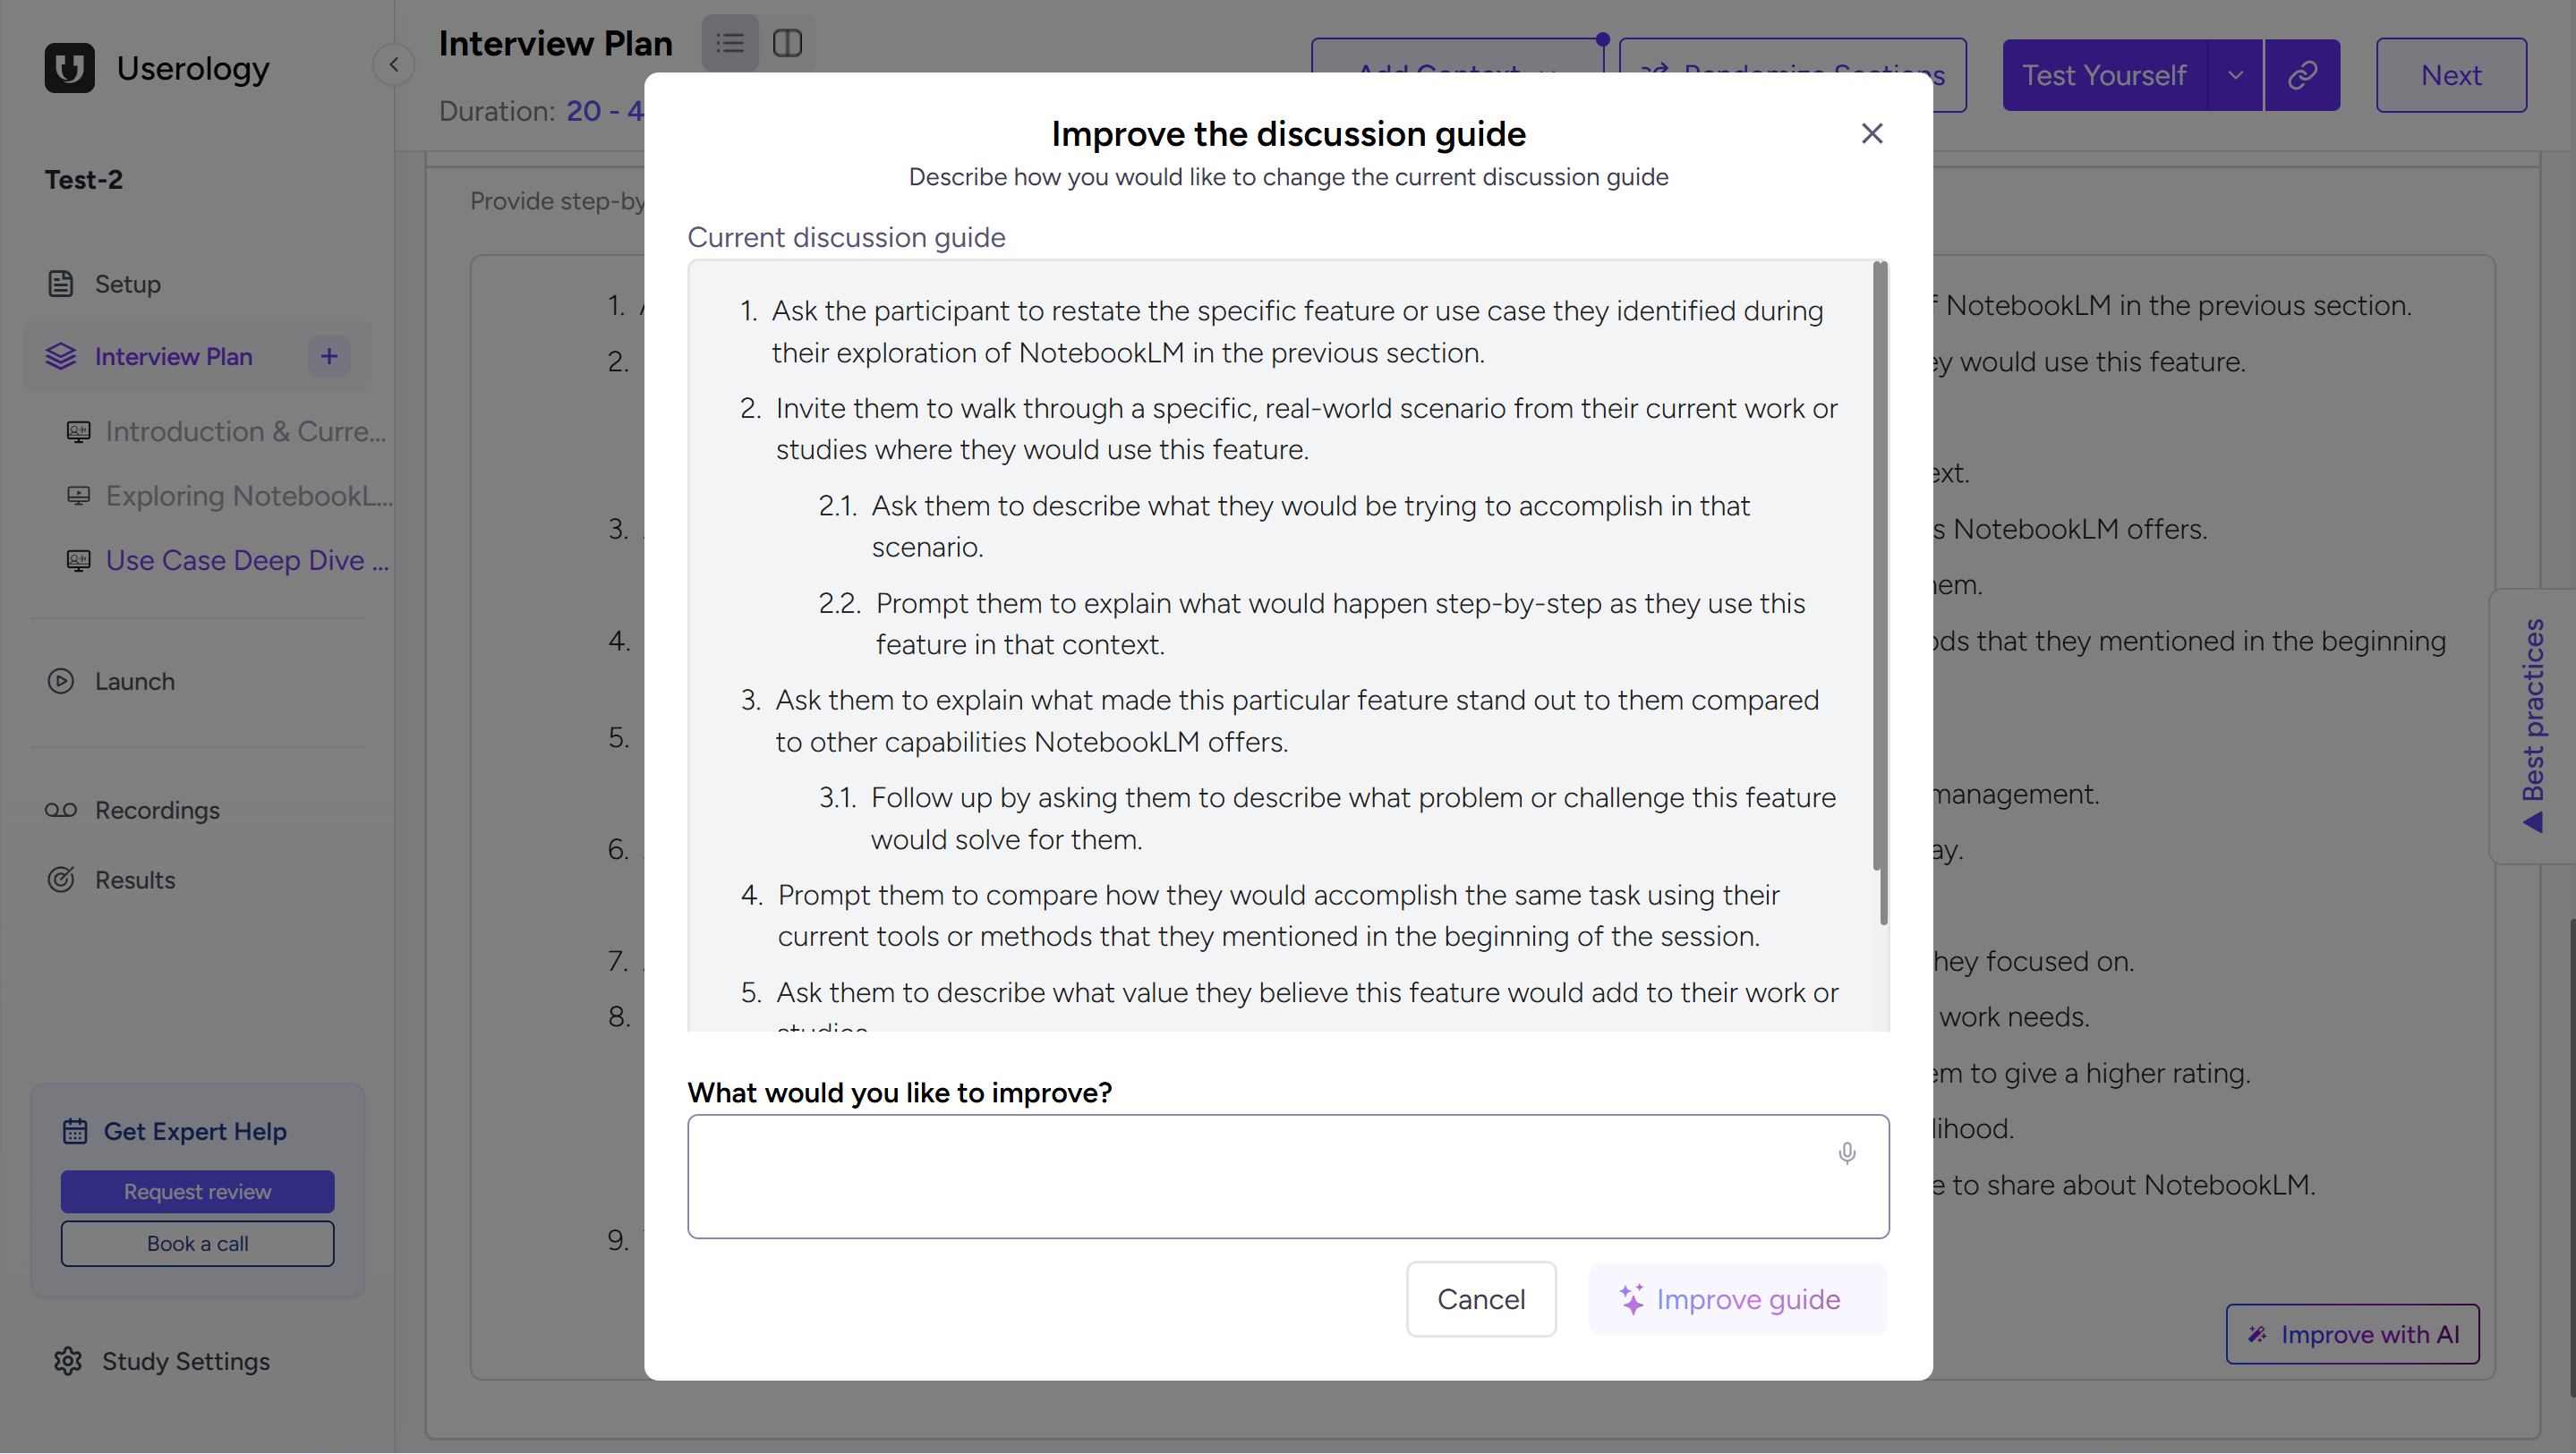Click the Userology logo
The width and height of the screenshot is (2576, 1454).
(x=69, y=67)
